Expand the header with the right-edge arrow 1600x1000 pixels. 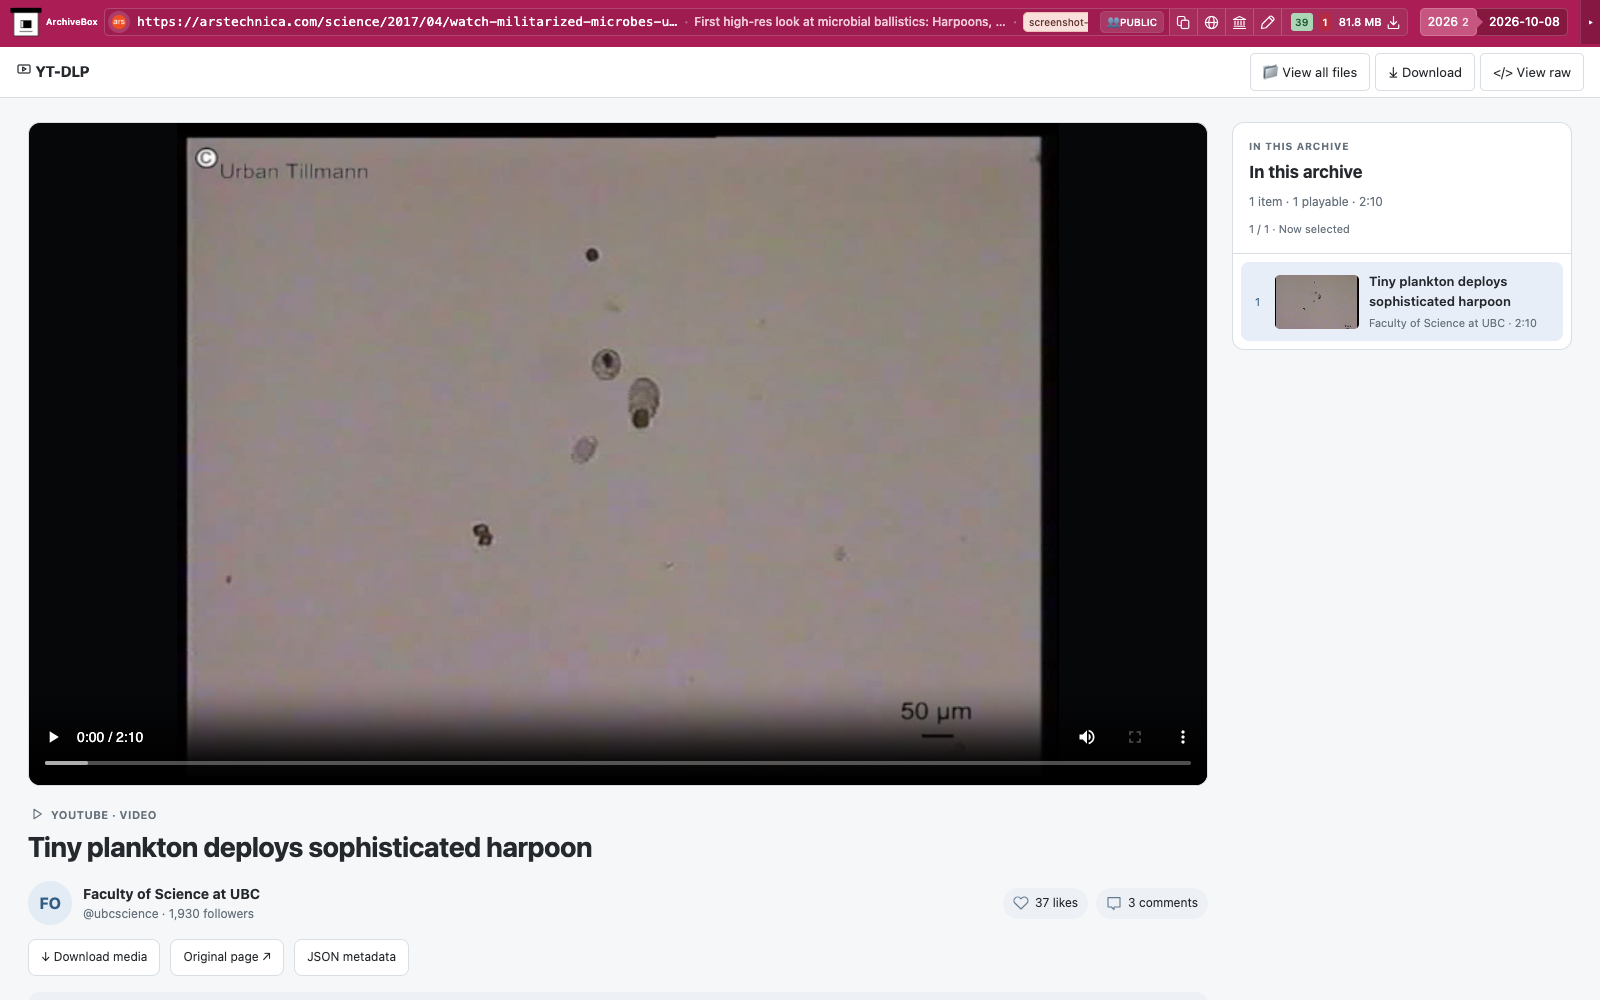1590,22
